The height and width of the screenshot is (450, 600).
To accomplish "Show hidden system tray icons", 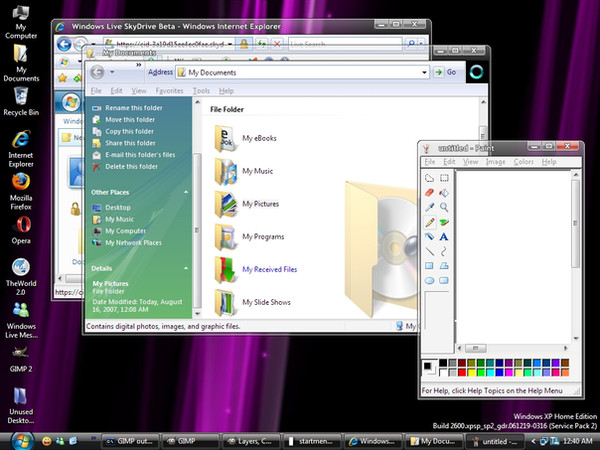I will pos(533,441).
